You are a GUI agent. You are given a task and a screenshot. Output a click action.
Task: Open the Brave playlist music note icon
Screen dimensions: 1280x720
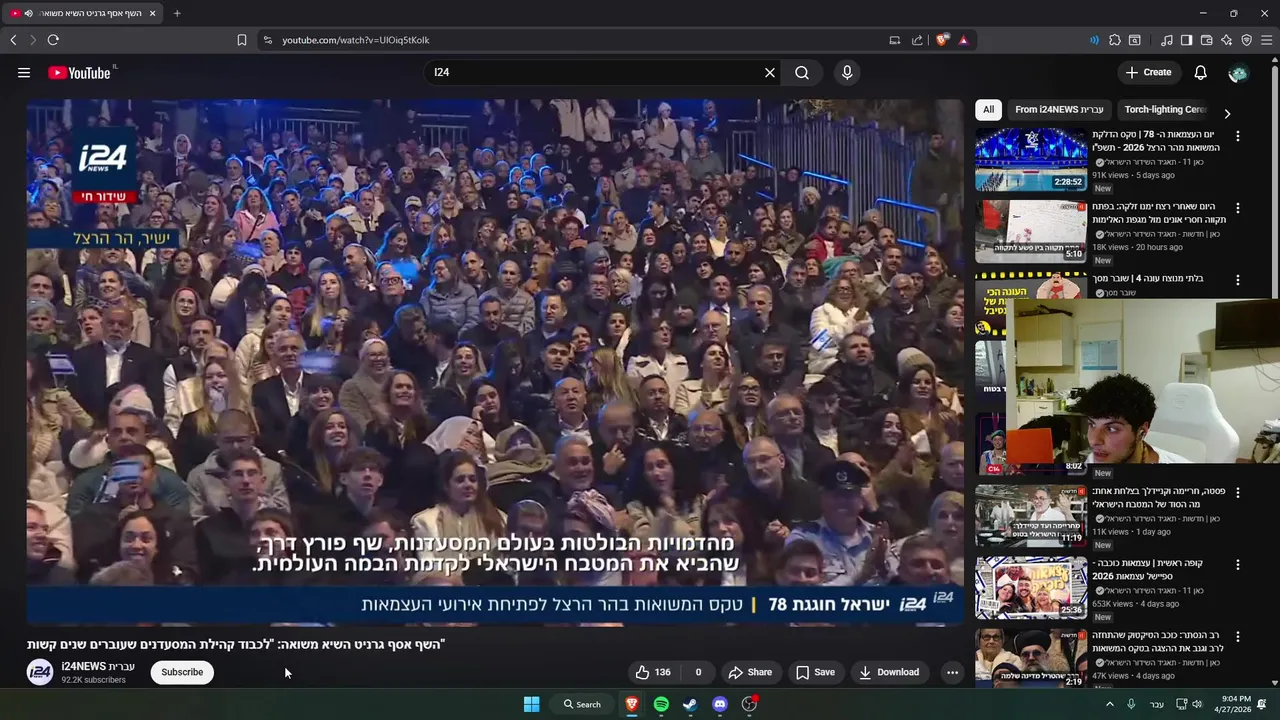(x=1167, y=40)
